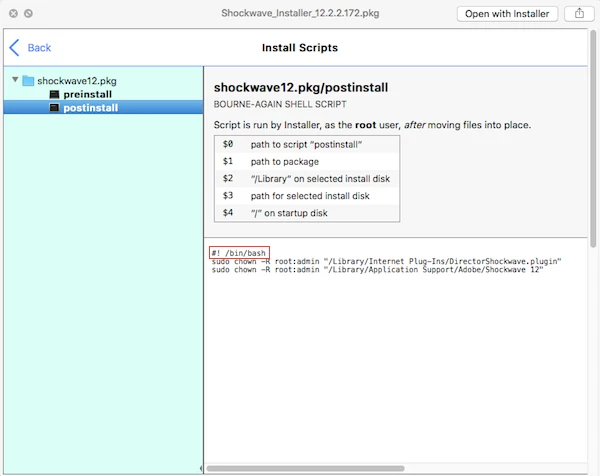Go Back to previous view
Screen dimensions: 600x476
30,48
